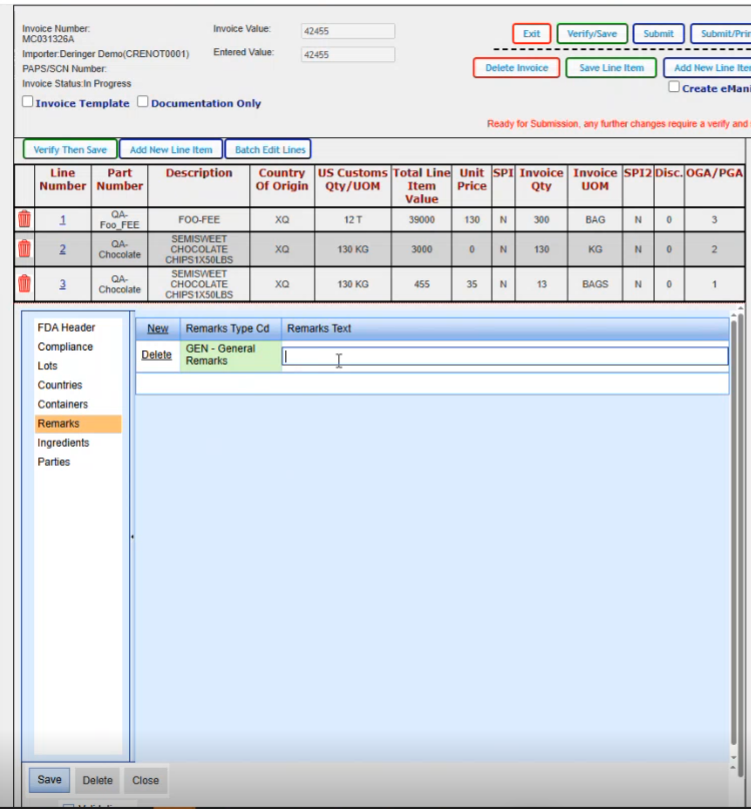This screenshot has height=809, width=751.
Task: Select the Ingredients sidebar item
Action: 63,443
